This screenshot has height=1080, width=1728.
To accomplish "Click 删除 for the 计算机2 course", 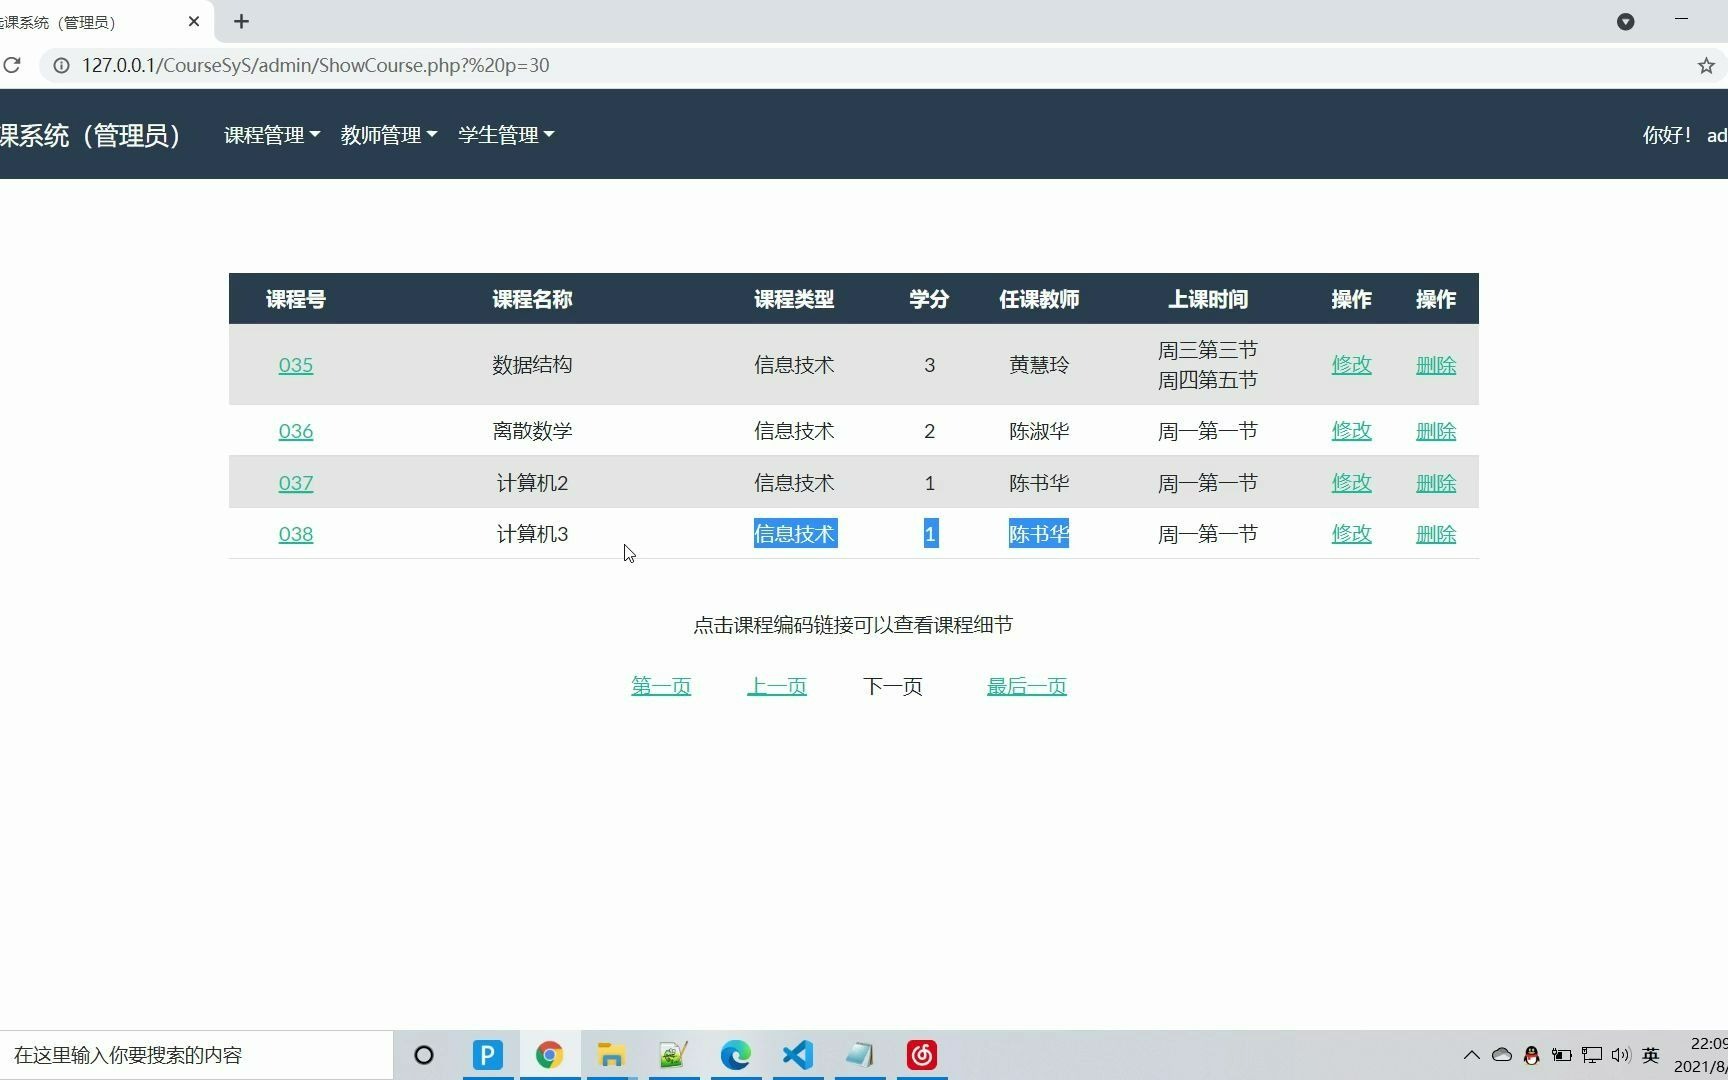I will click(1436, 483).
